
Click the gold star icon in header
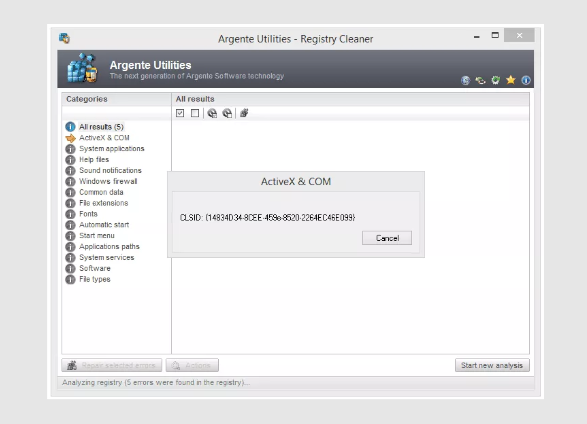point(511,80)
